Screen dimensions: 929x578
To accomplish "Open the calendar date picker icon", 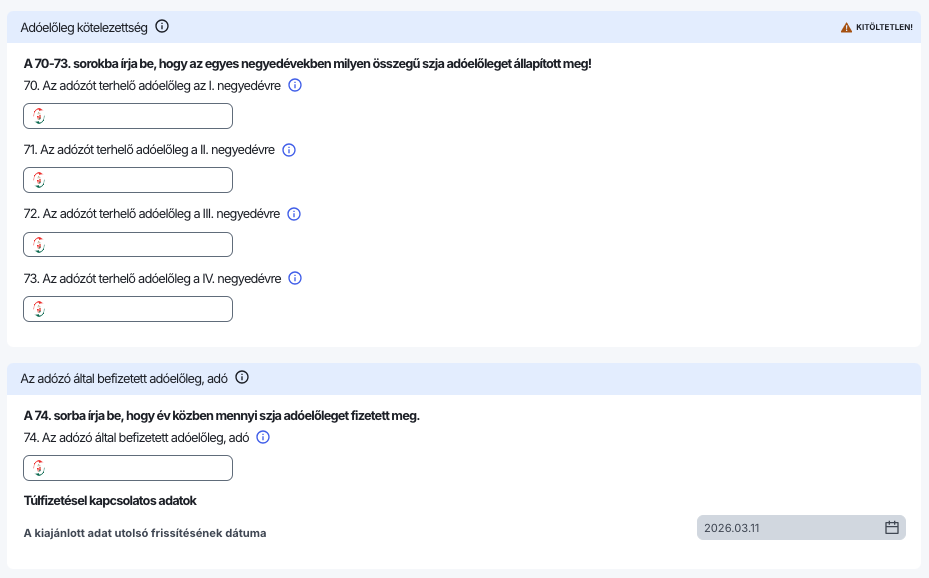I will (892, 527).
